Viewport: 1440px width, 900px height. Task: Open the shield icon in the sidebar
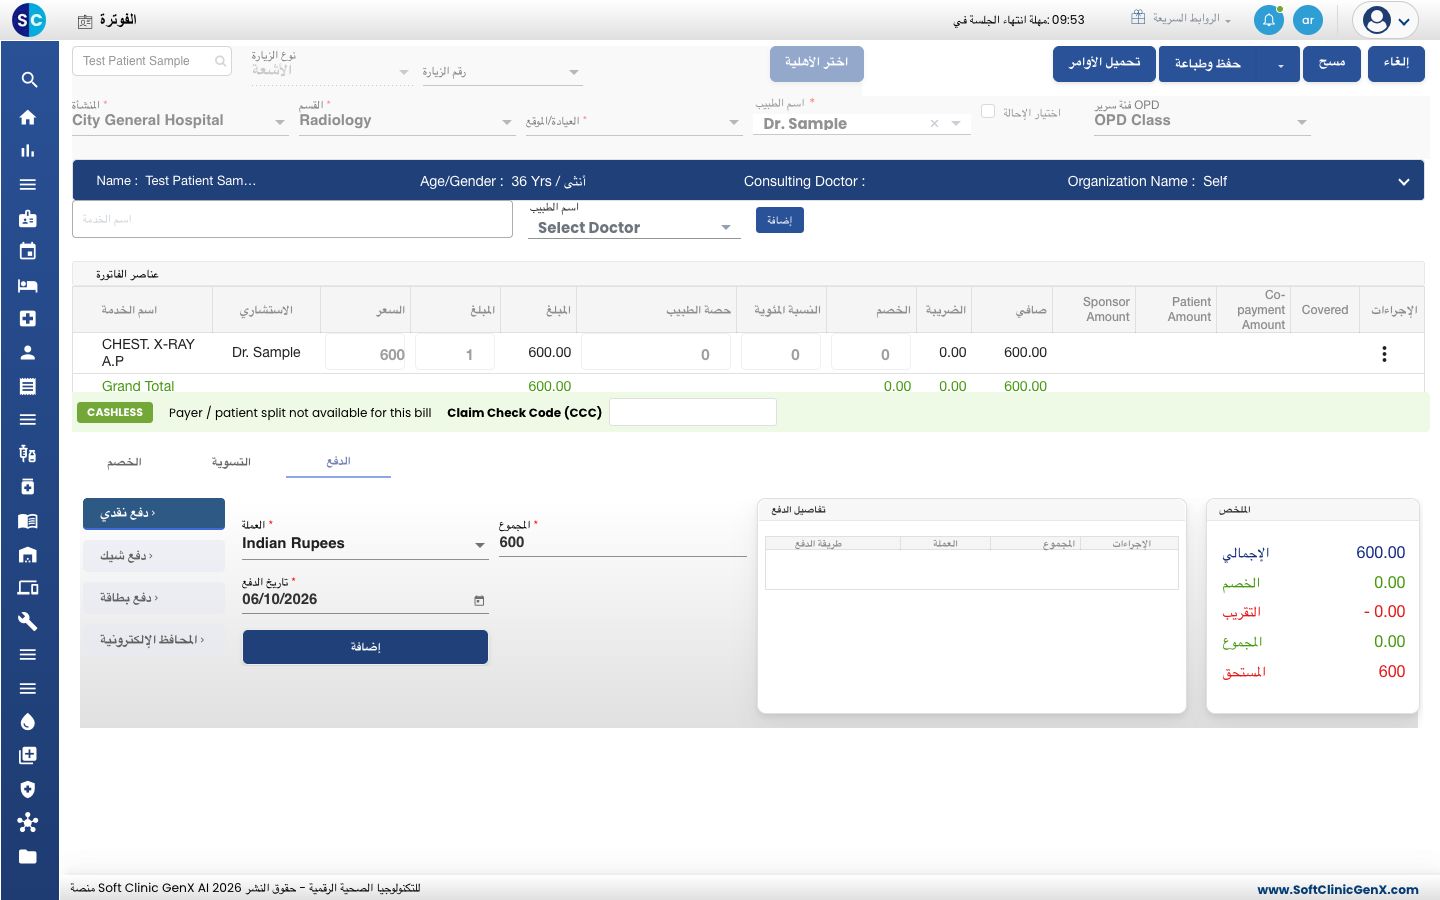pos(28,789)
